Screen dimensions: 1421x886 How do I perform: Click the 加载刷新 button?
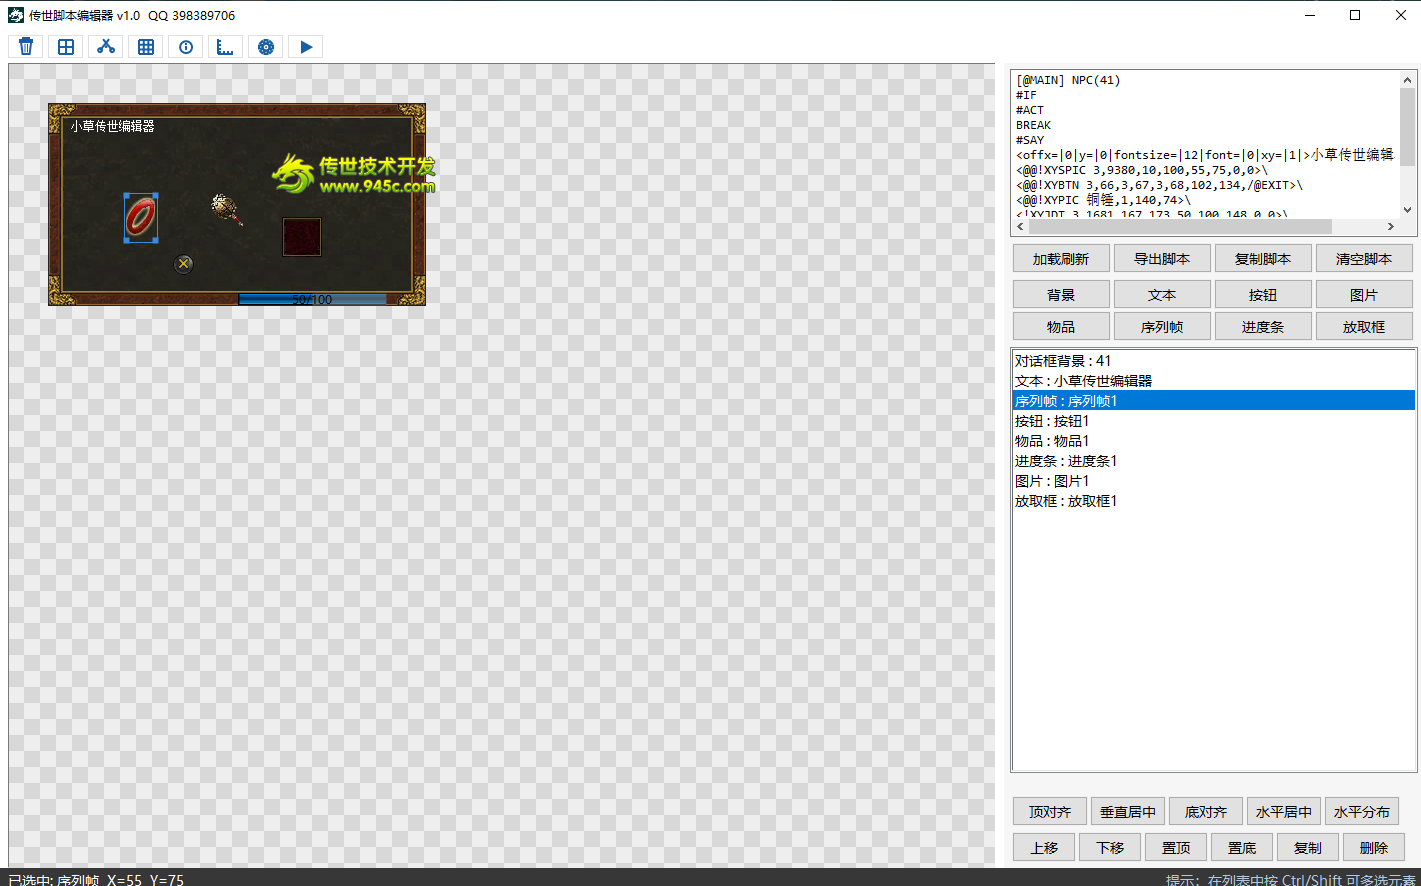click(1061, 259)
